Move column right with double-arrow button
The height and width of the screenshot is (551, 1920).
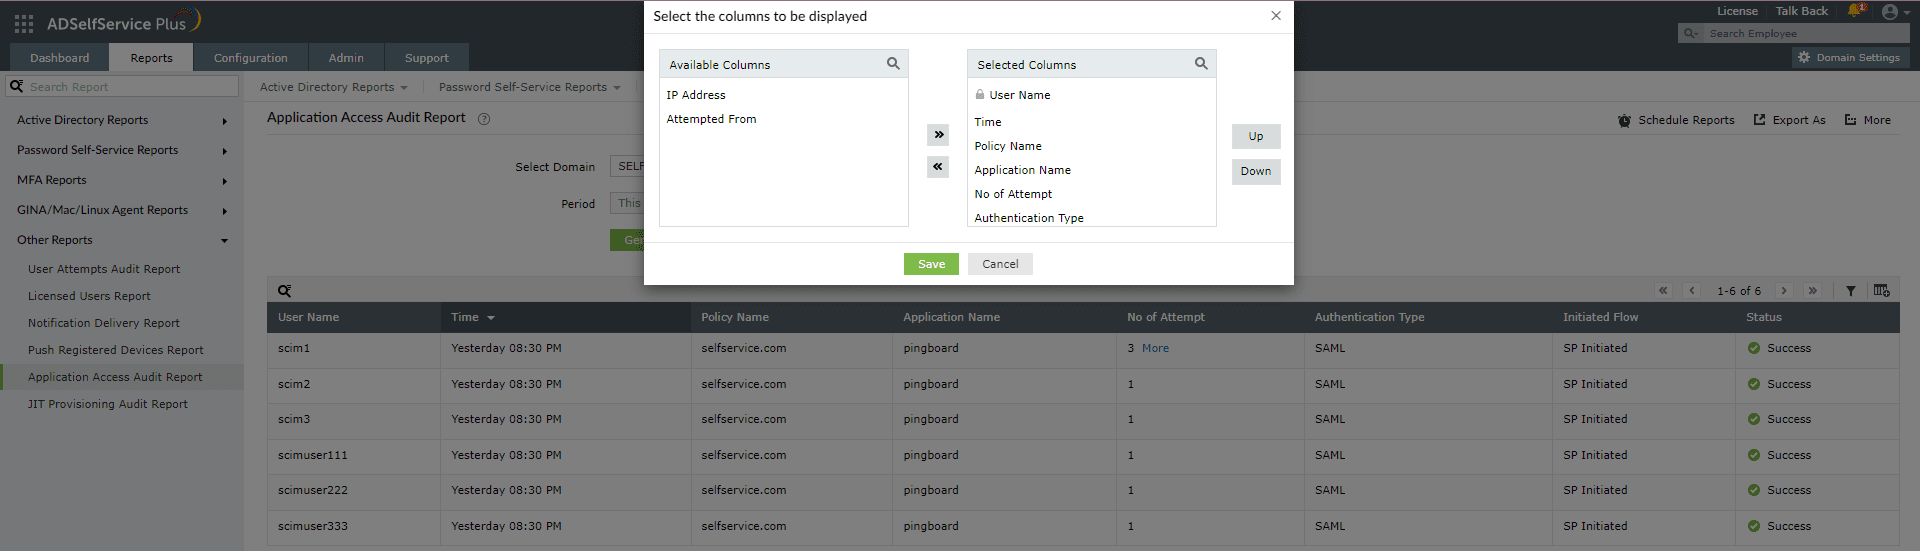click(938, 135)
